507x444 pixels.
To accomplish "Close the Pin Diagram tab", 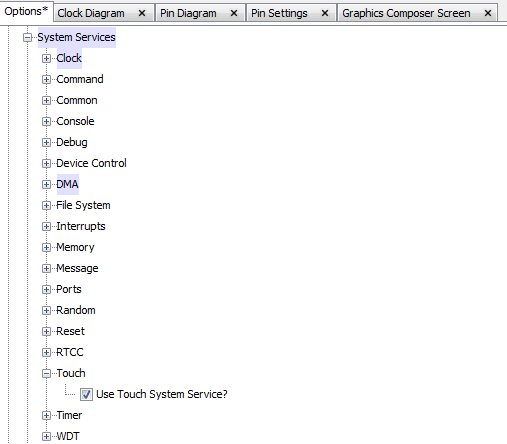I will coord(234,13).
